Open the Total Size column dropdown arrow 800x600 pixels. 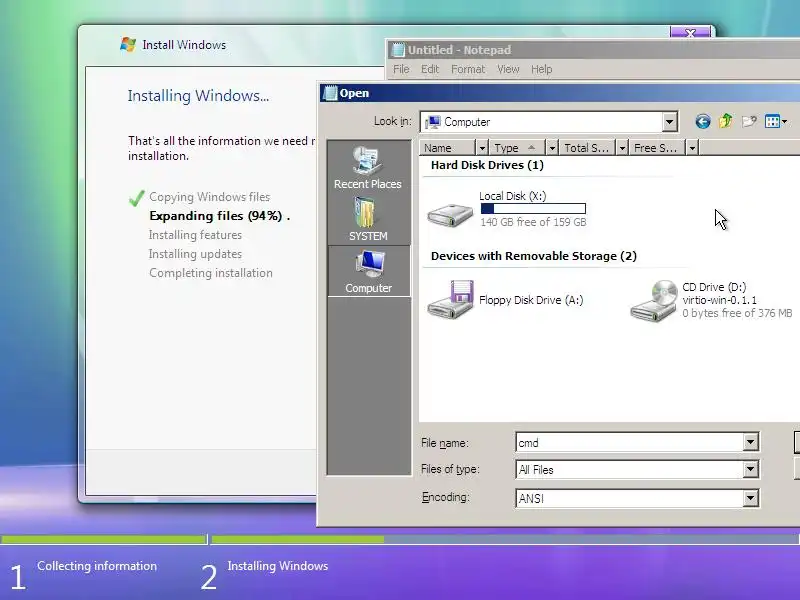[622, 148]
